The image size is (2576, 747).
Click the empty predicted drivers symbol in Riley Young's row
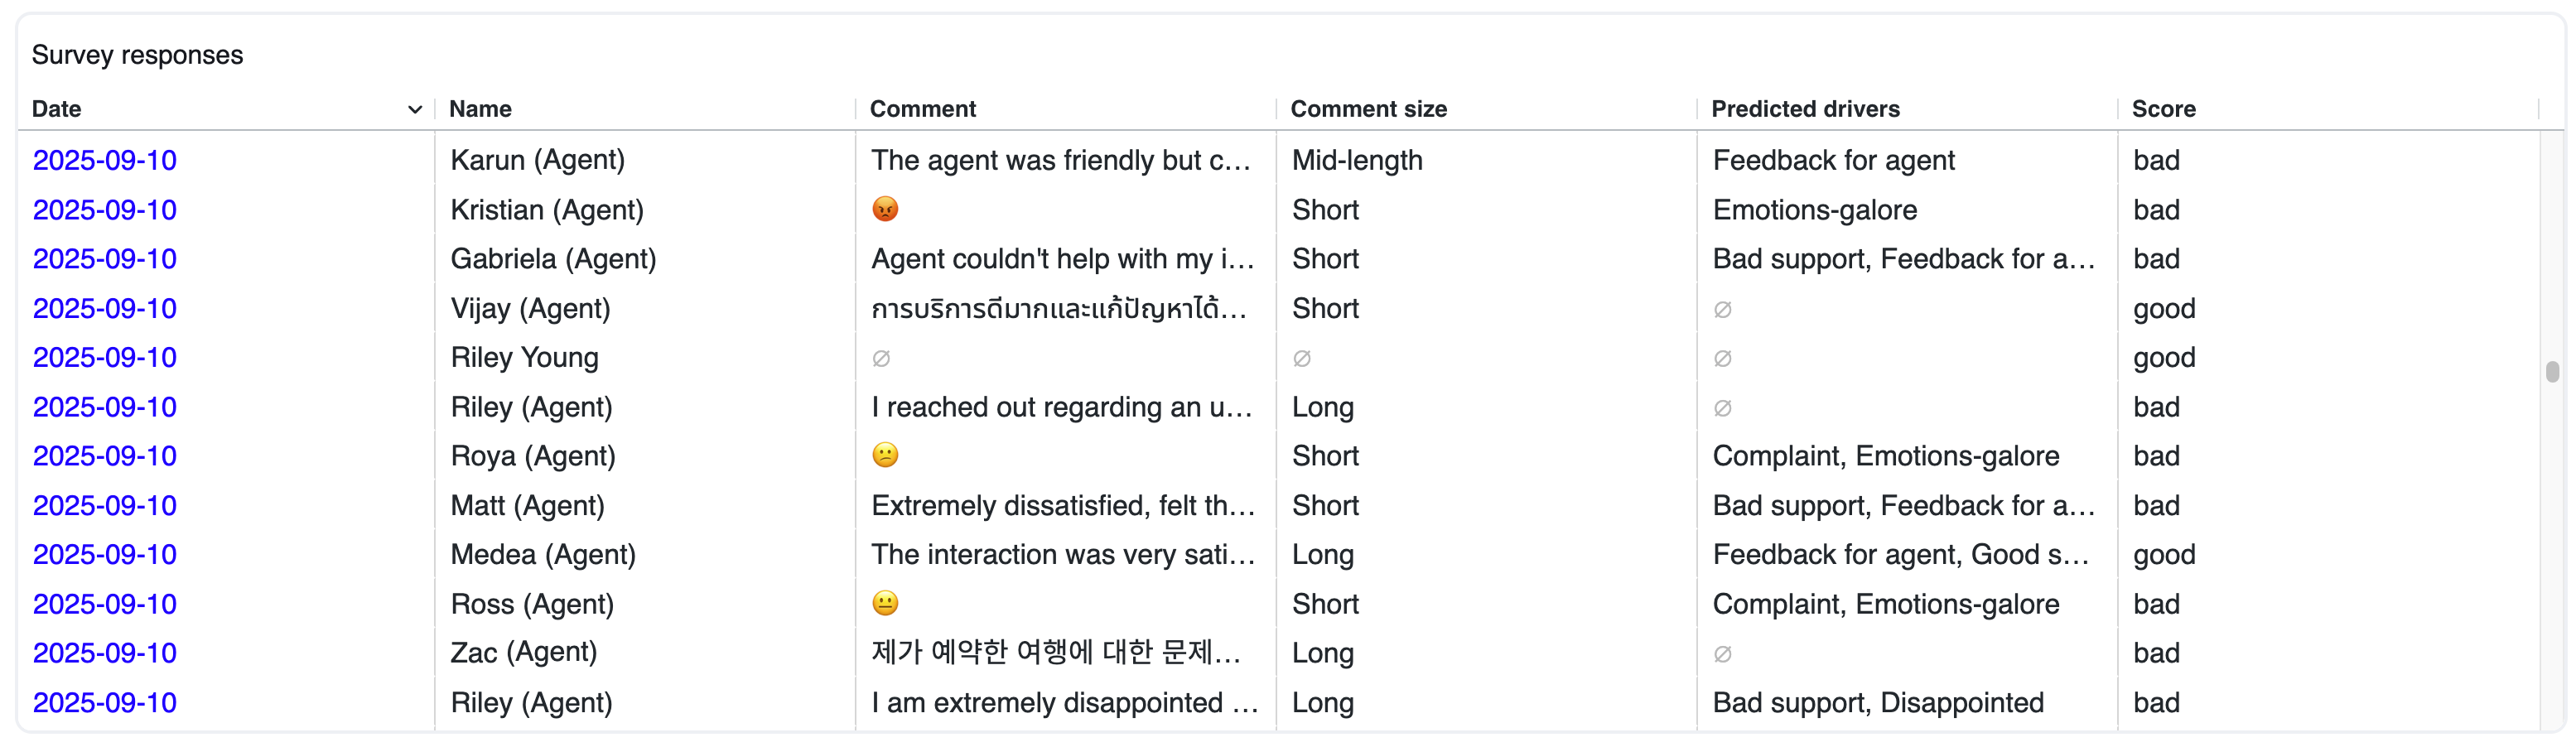click(1722, 358)
